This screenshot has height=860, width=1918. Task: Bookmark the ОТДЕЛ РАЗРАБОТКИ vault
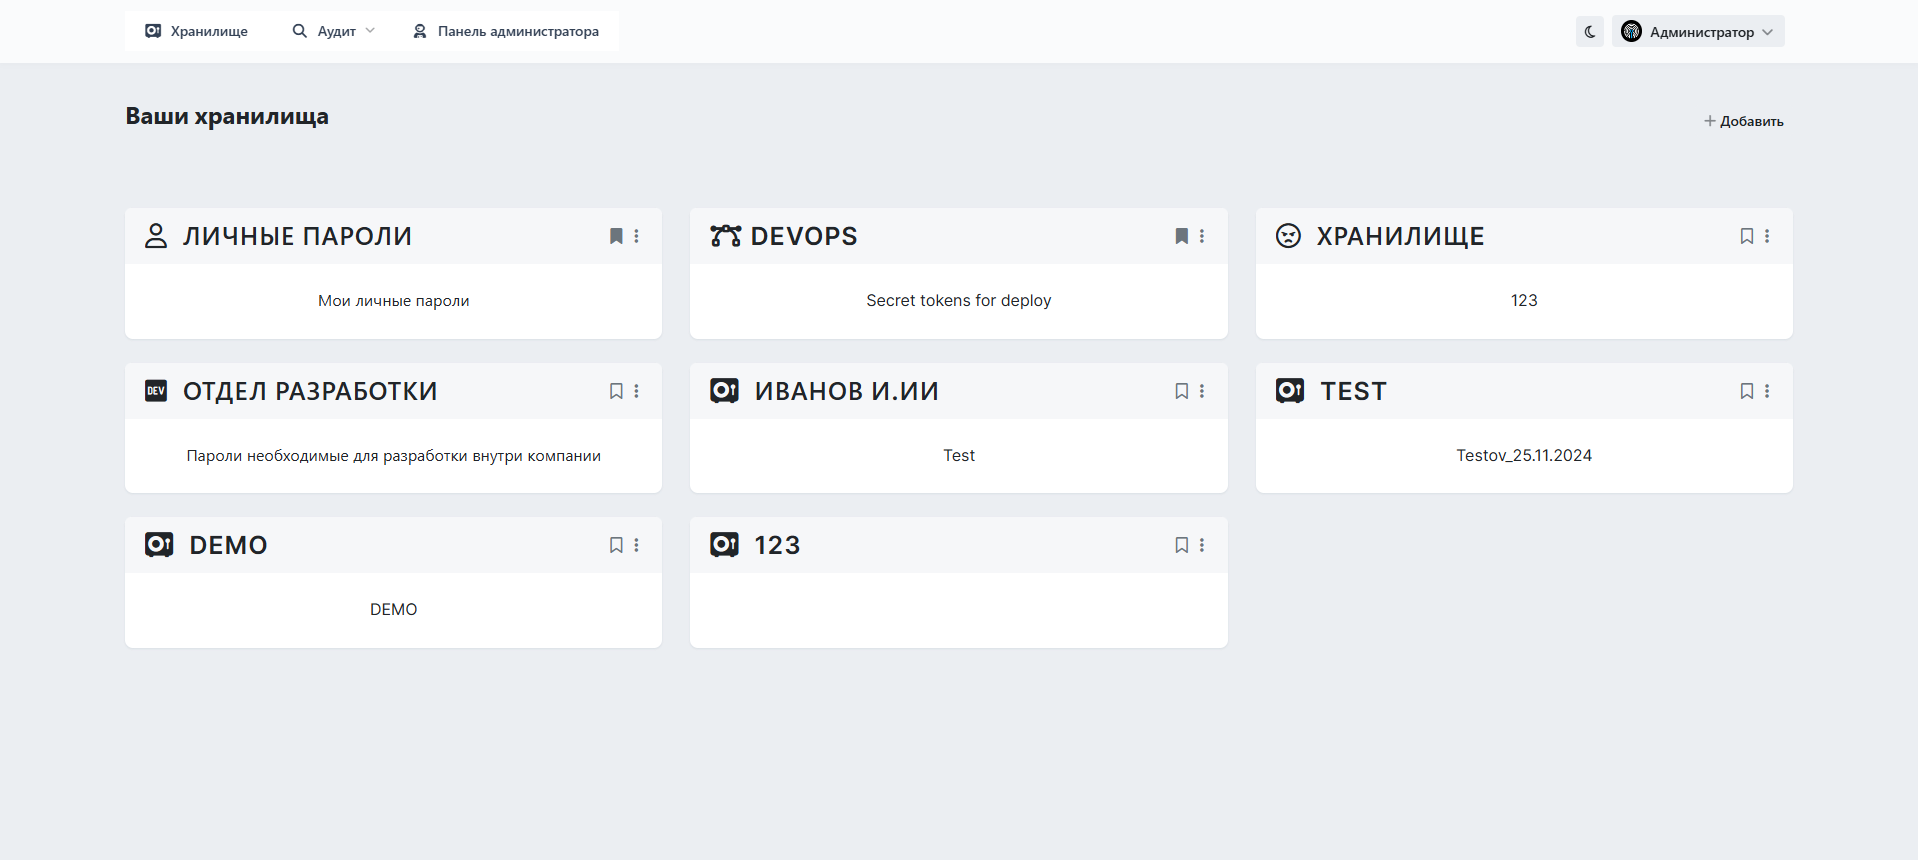tap(616, 391)
